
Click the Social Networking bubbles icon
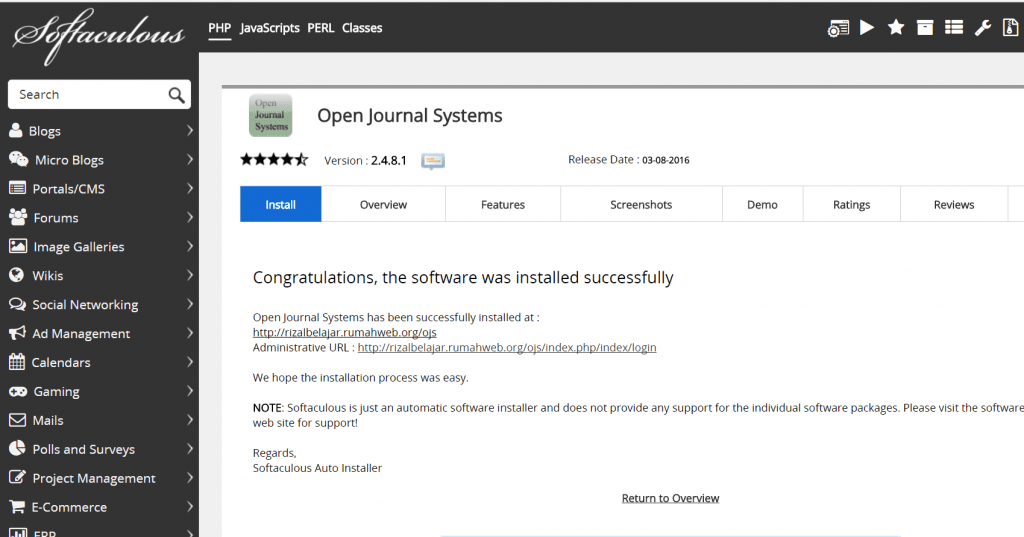pos(18,304)
